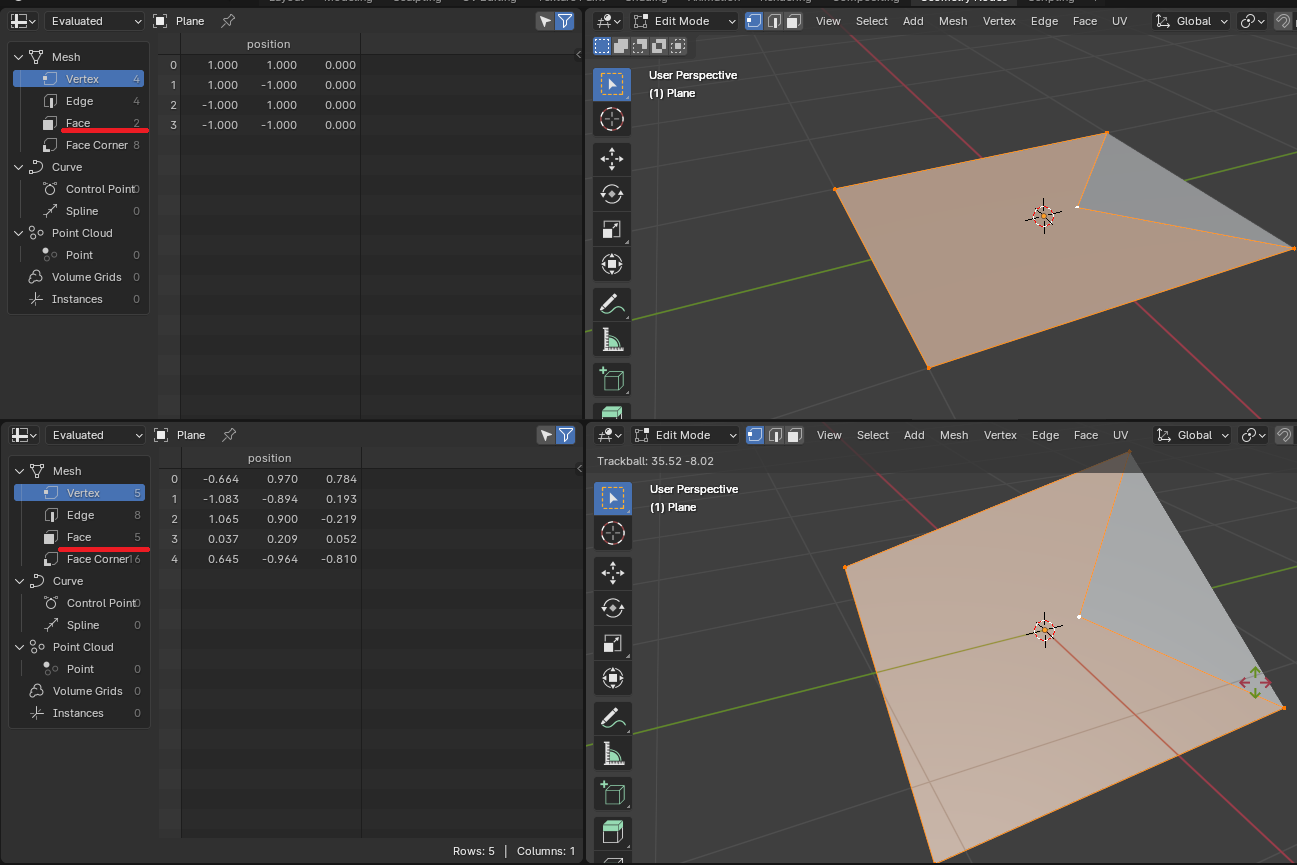The height and width of the screenshot is (865, 1297).
Task: Select the Extrude Region tool in the lower viewport
Action: coord(613,832)
